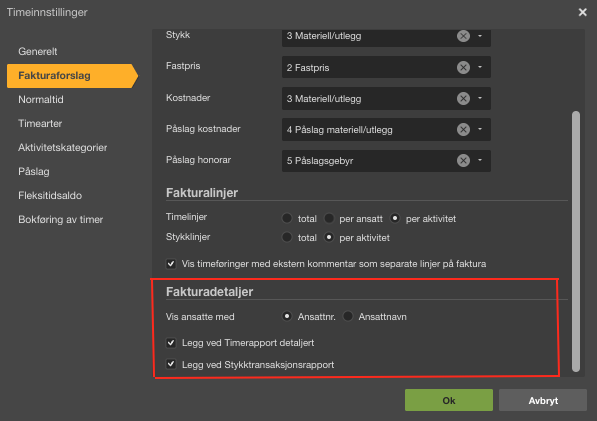Open the Fleksitidsaldo settings section
The height and width of the screenshot is (421, 597).
[50, 196]
